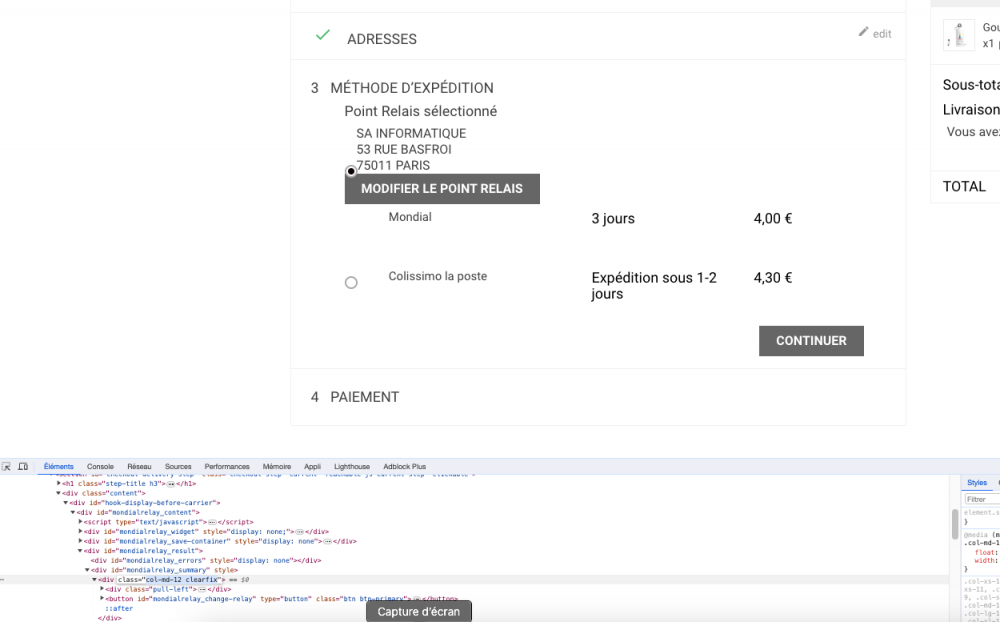Viewport: 1000px width, 622px height.
Task: Click the product thumbnail in the cart summary
Action: click(959, 36)
